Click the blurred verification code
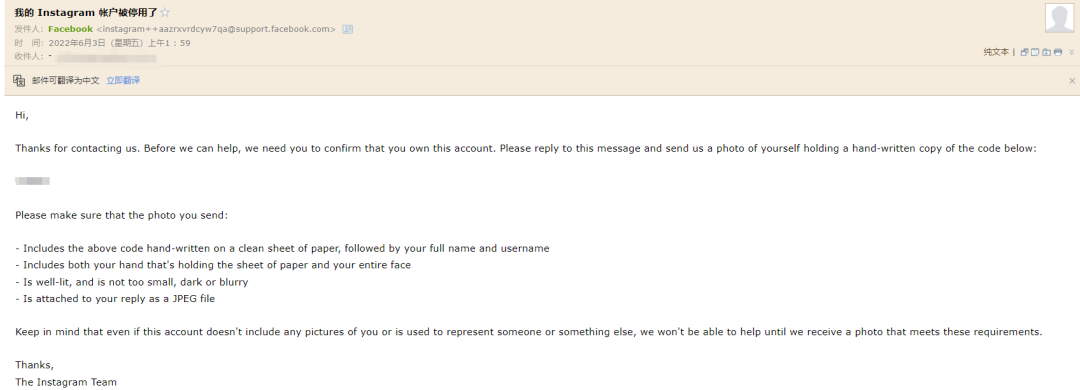 click(32, 181)
